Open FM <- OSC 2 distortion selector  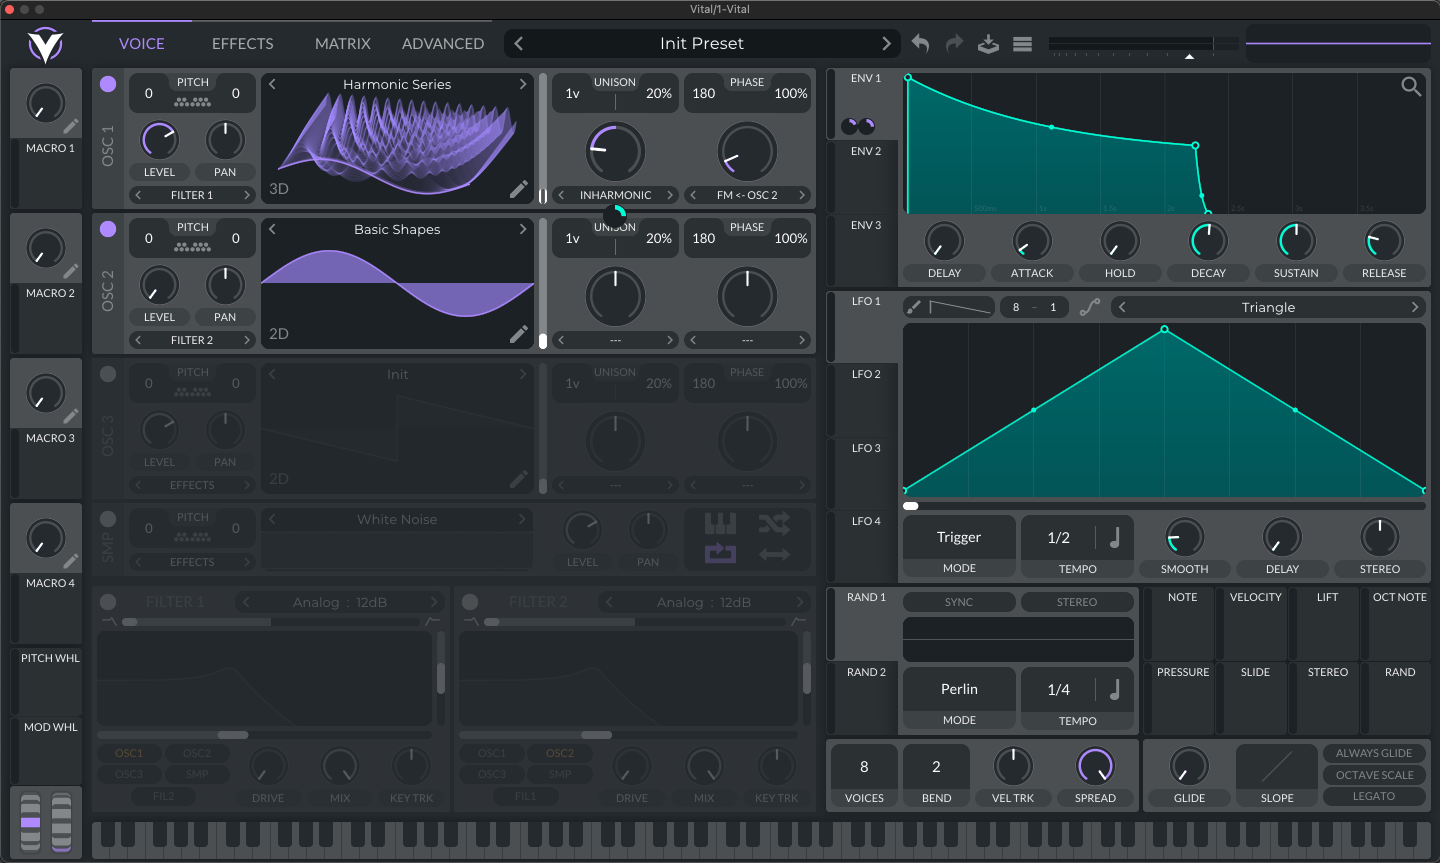point(747,195)
